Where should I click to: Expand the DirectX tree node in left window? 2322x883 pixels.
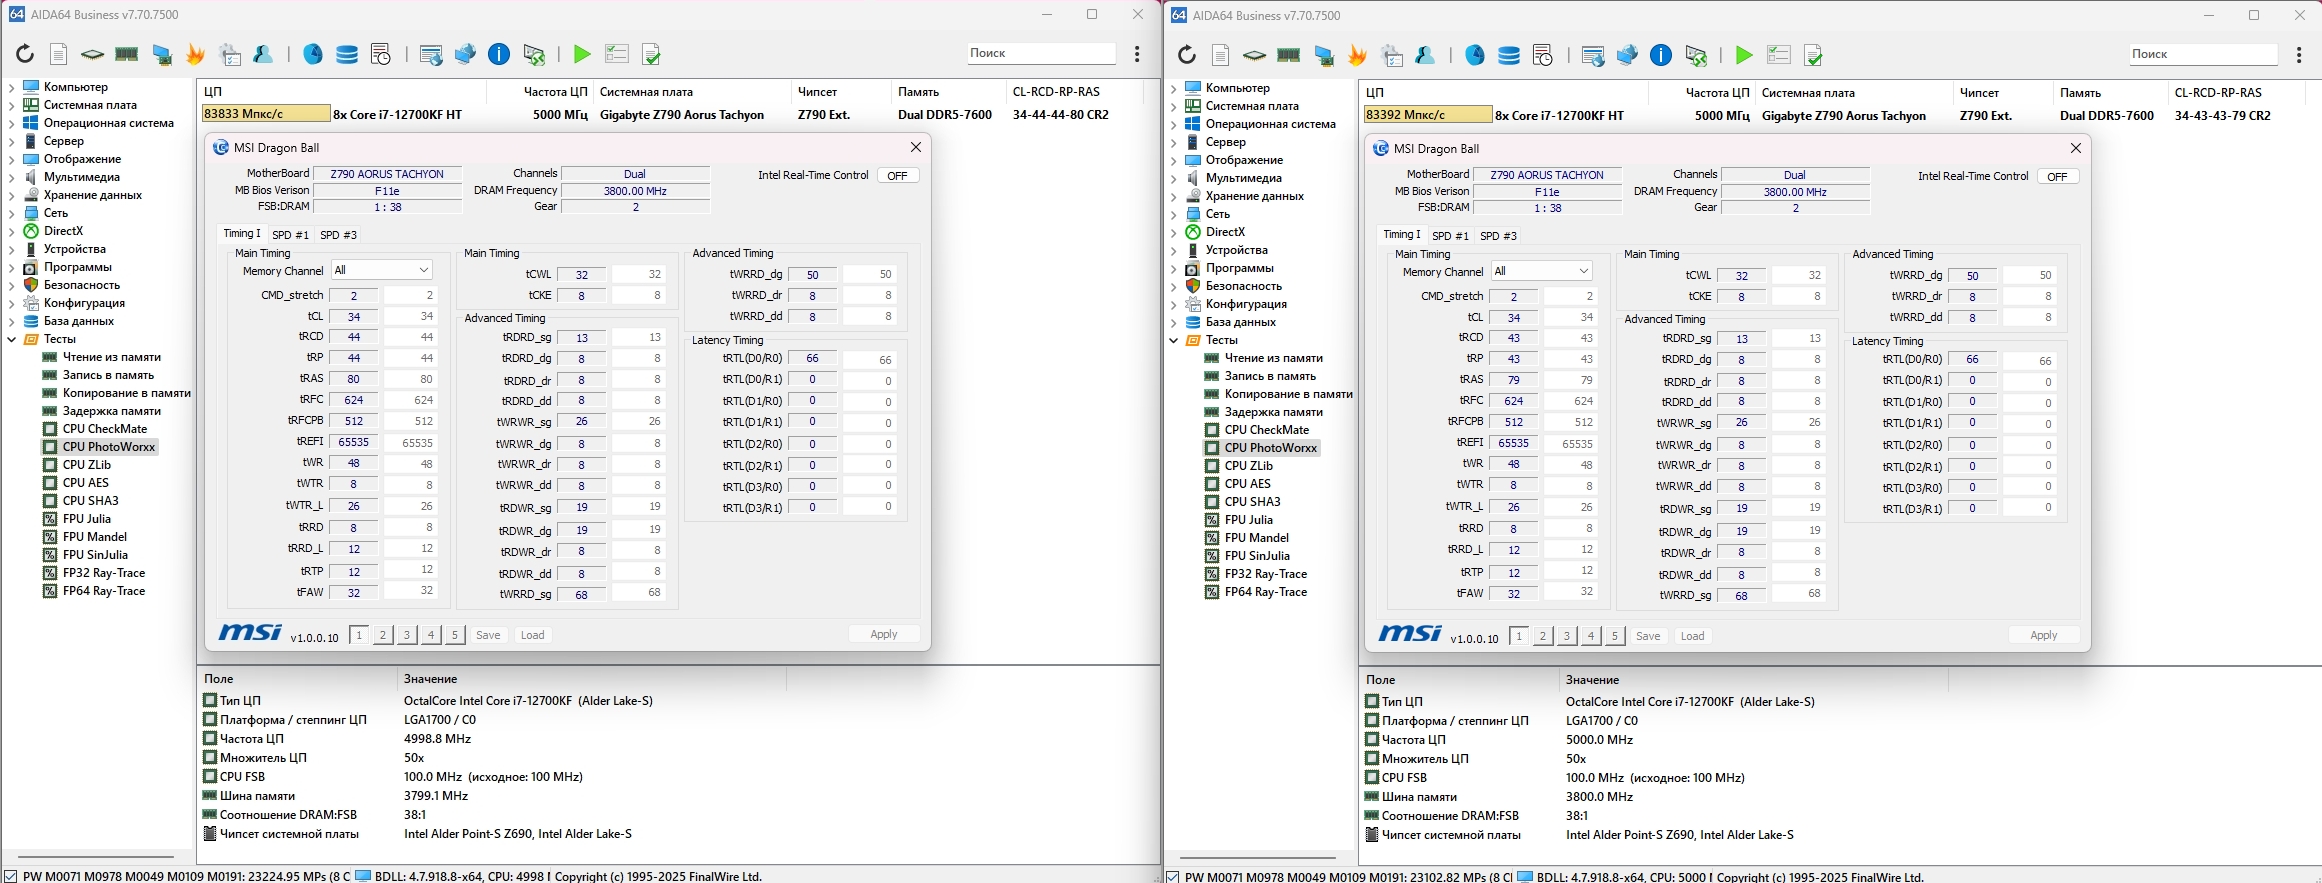pyautogui.click(x=11, y=231)
